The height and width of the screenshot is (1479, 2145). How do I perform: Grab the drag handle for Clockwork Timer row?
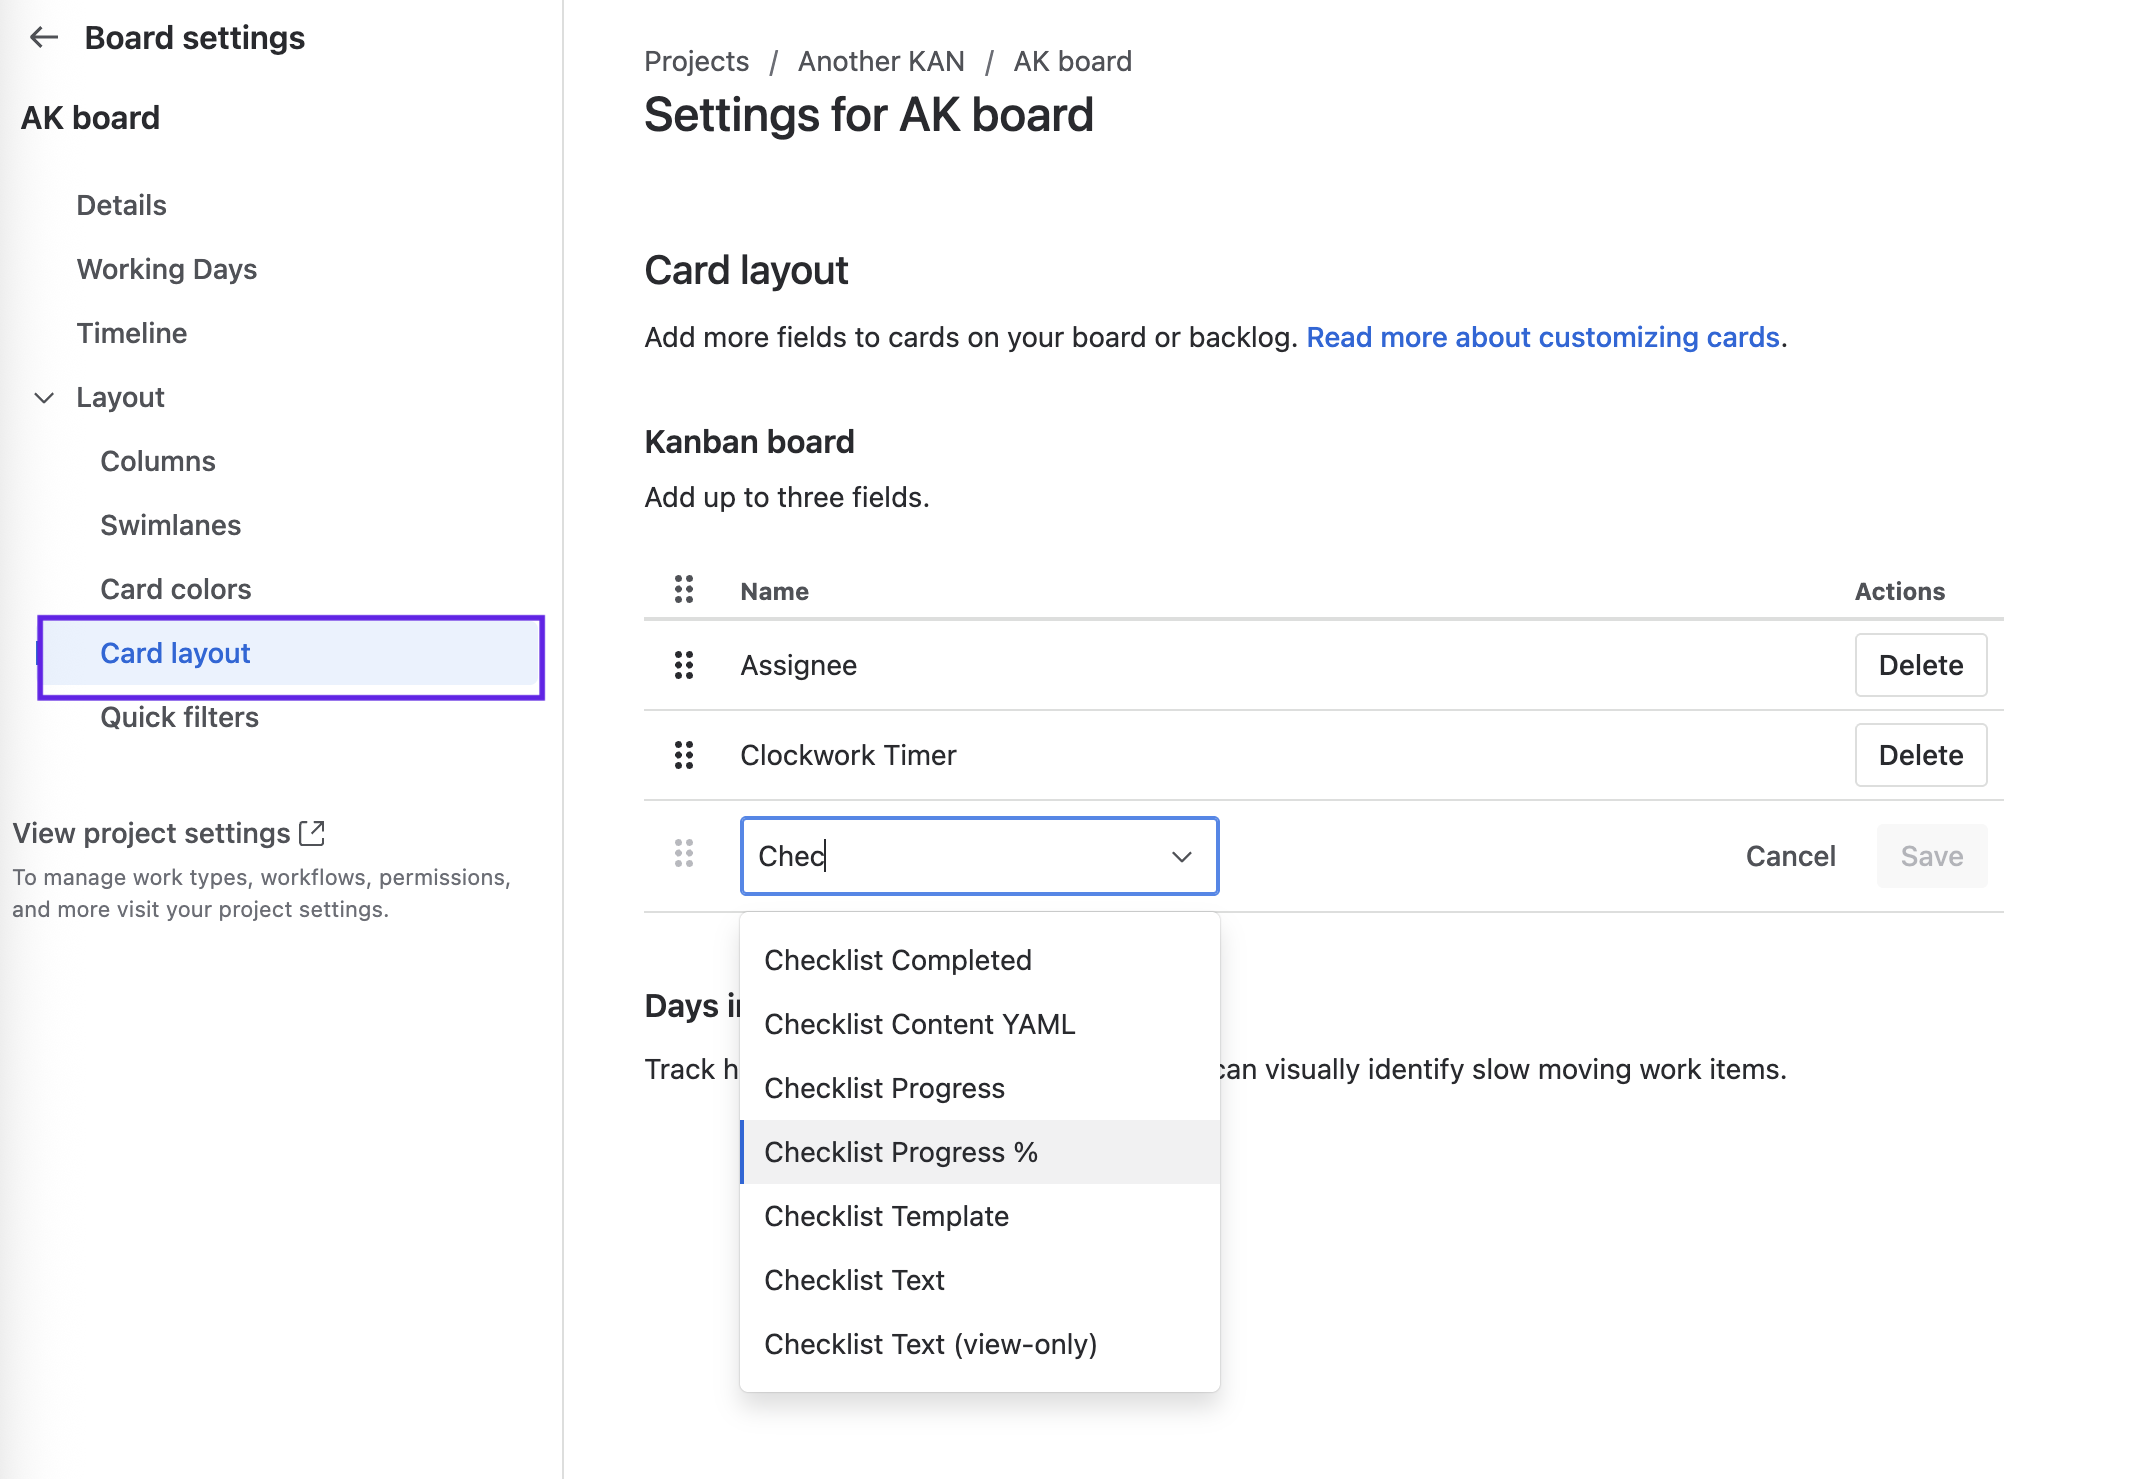tap(684, 755)
